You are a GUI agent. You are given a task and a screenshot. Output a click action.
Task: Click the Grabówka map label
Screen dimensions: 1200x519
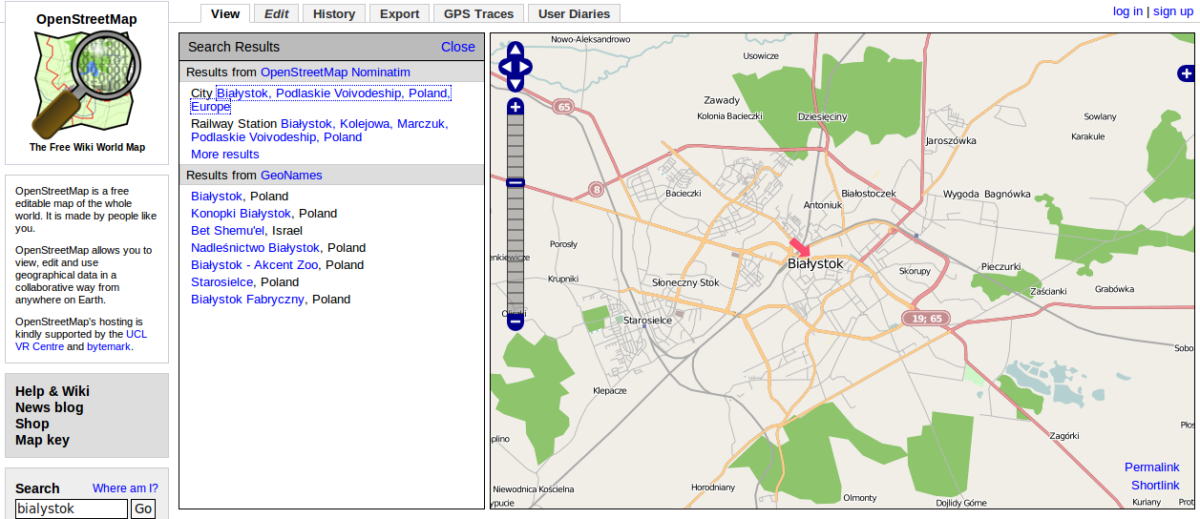click(x=1115, y=289)
